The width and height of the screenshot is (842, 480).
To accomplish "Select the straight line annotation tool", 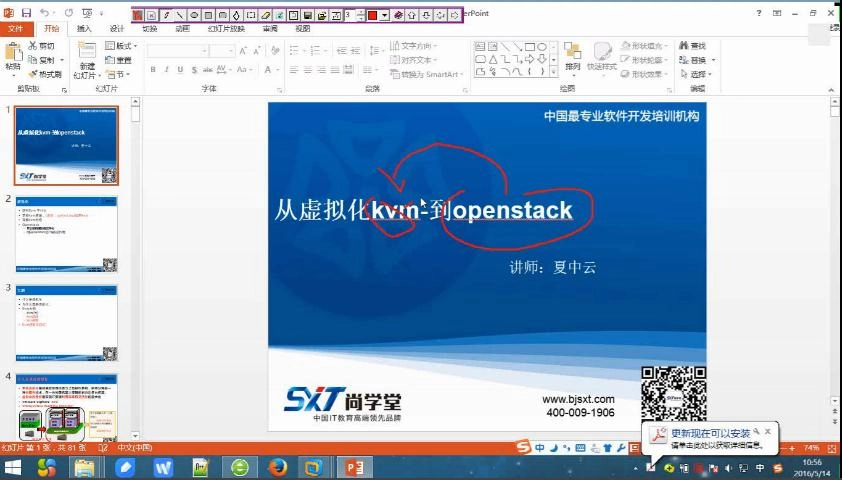I will pos(180,16).
